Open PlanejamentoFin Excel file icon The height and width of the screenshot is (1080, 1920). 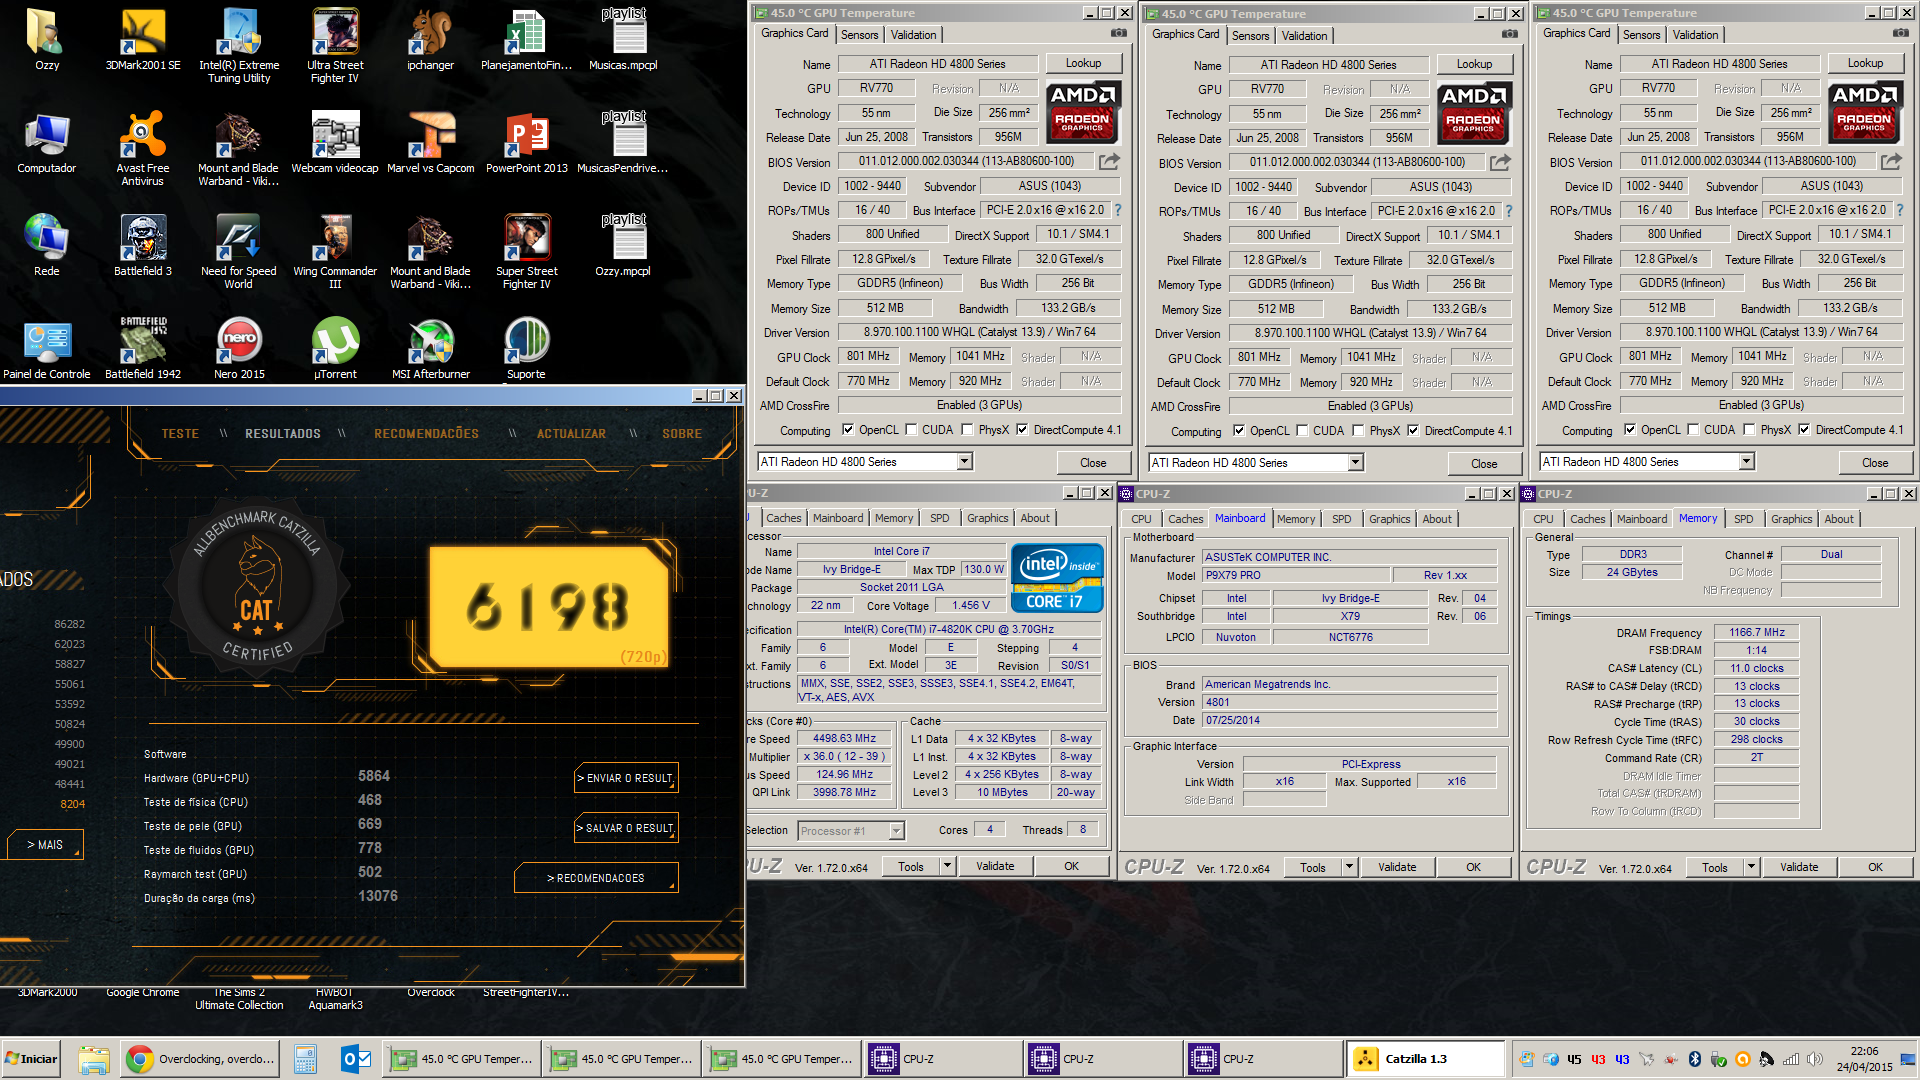coord(527,40)
